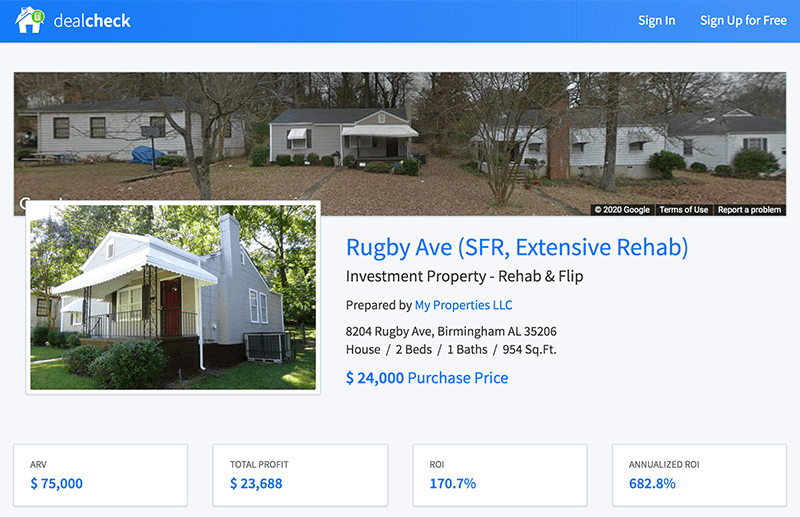
Task: Click the 682.8% annualized ROI value
Action: 652,483
